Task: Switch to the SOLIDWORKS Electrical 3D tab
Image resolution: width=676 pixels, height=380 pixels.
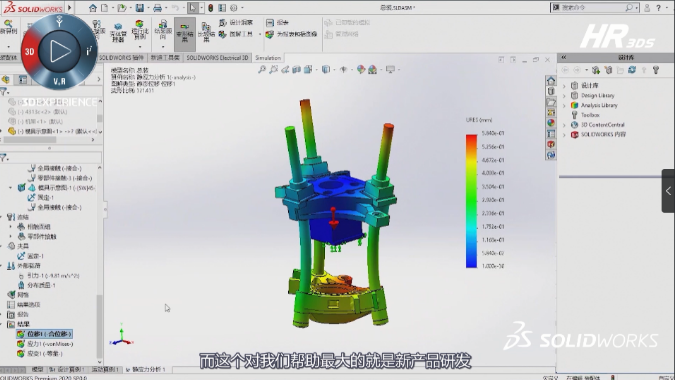Action: coord(217,58)
